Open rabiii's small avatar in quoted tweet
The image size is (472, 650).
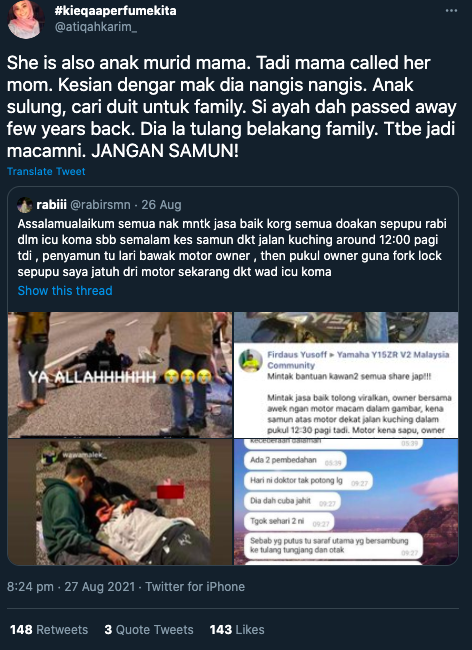[25, 205]
